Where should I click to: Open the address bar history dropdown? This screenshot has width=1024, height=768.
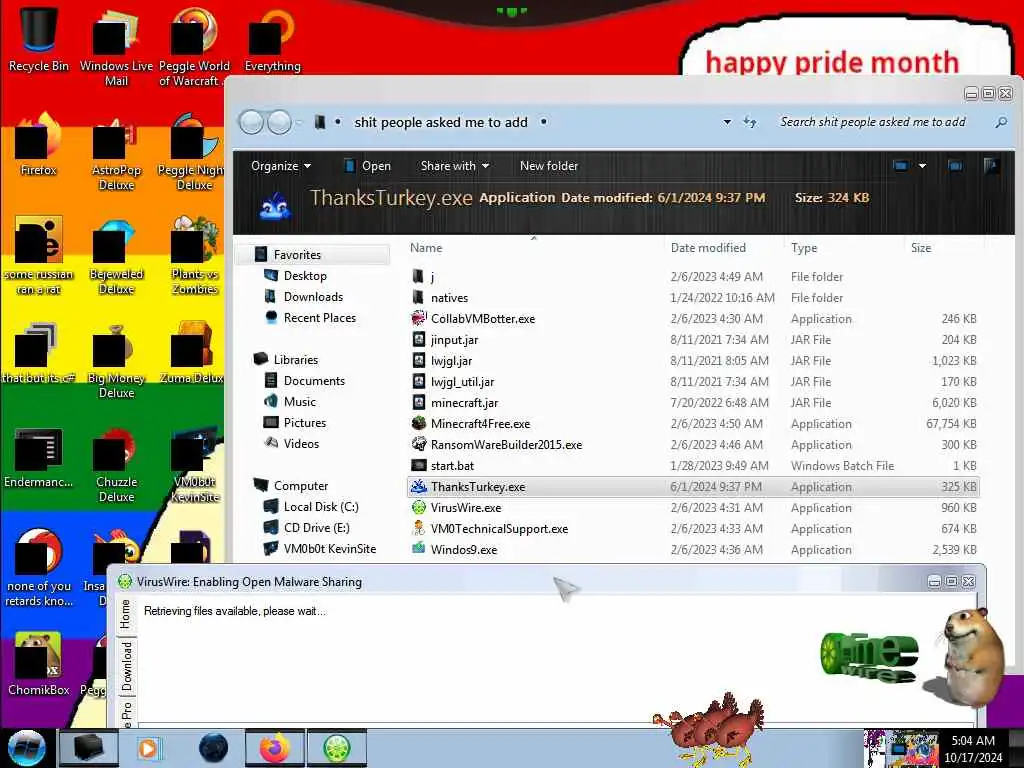(727, 122)
